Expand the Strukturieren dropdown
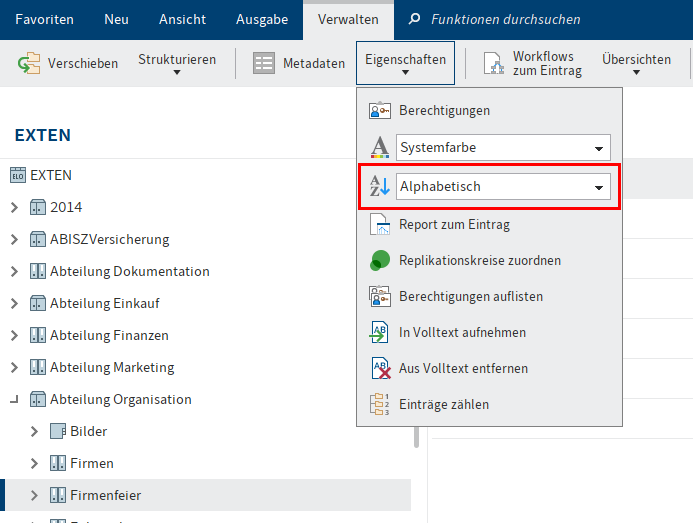Image resolution: width=693 pixels, height=523 pixels. click(x=177, y=64)
